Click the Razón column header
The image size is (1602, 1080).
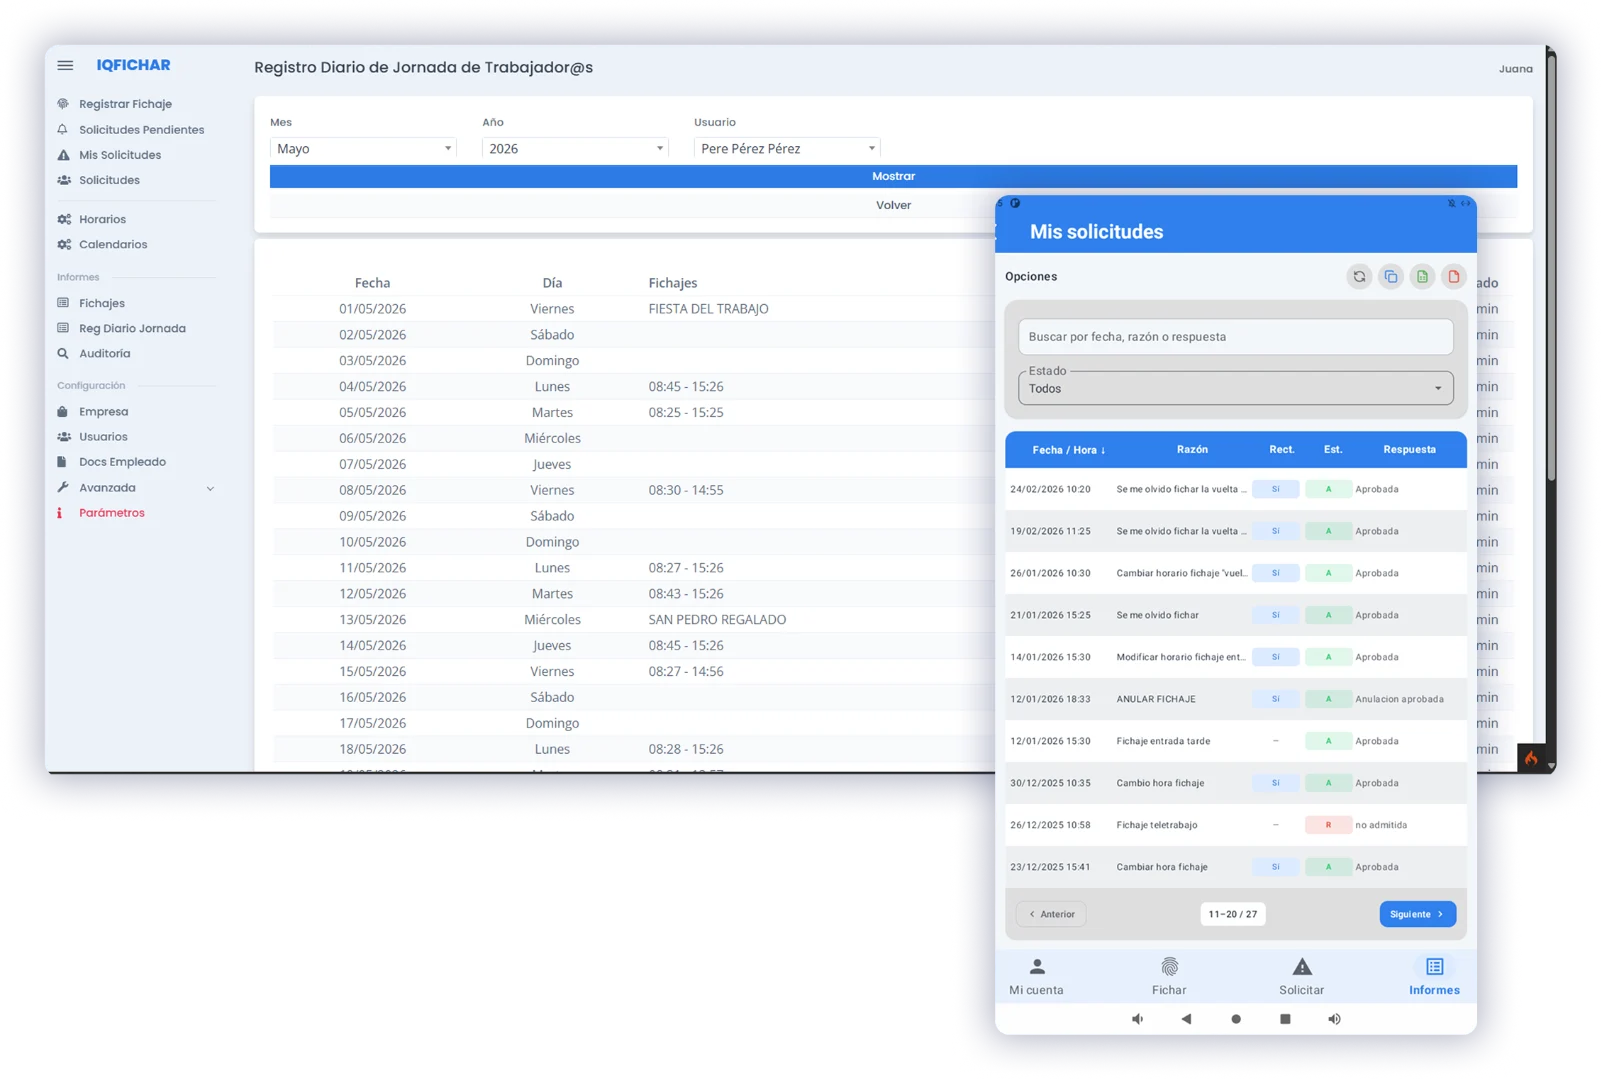pyautogui.click(x=1192, y=450)
